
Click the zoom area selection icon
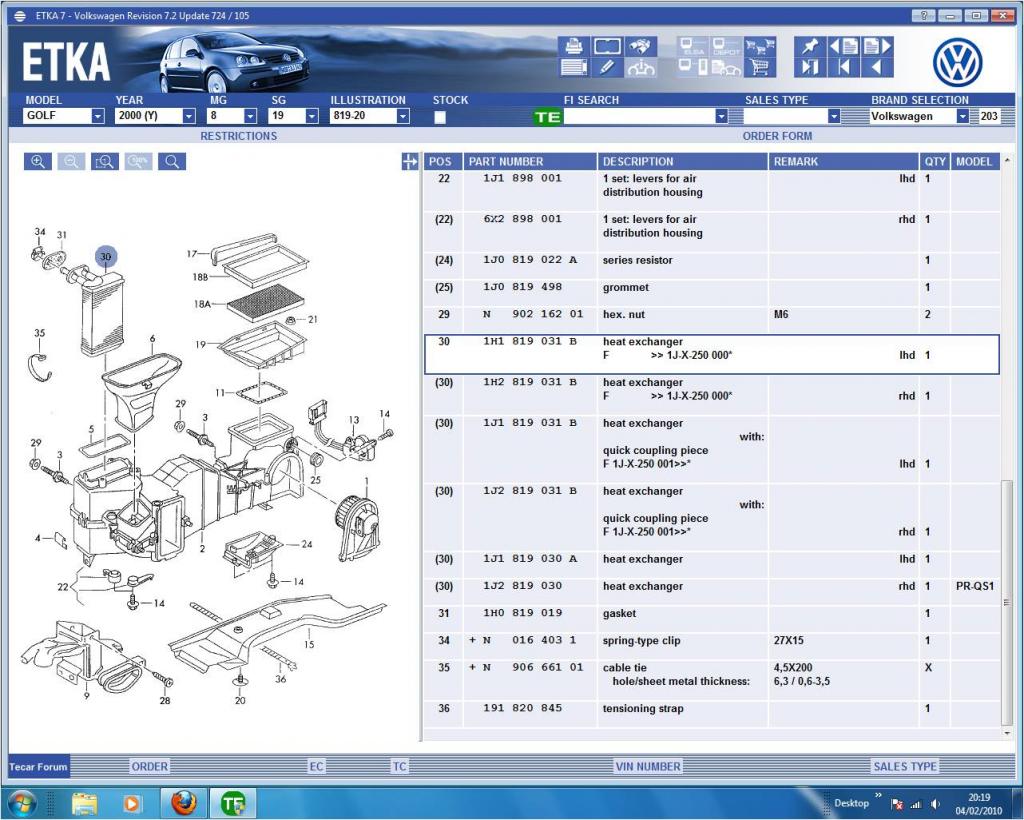[x=105, y=161]
